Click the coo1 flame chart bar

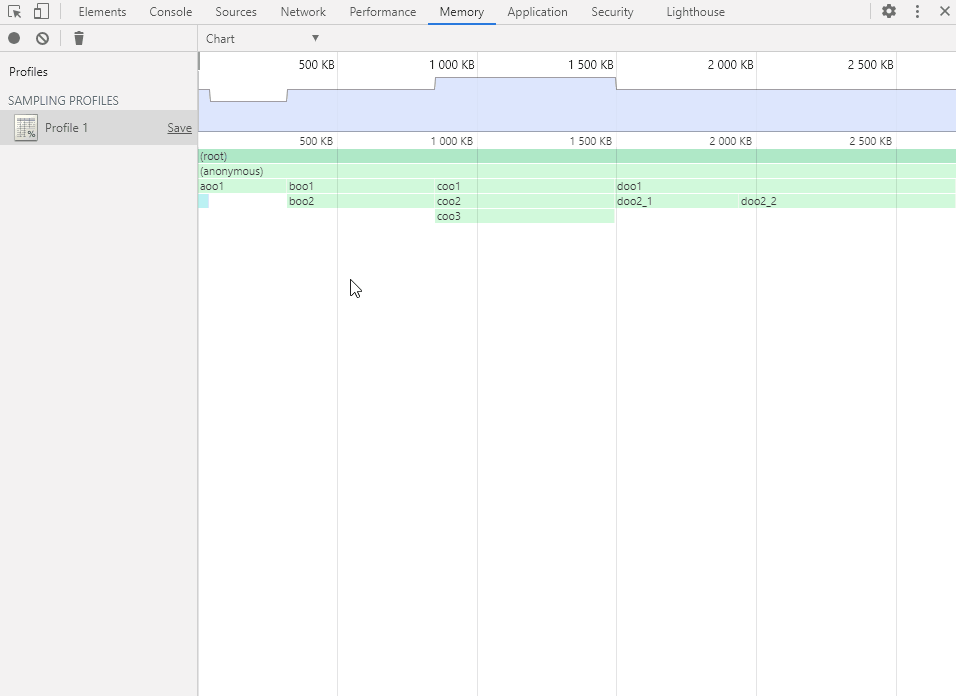[x=524, y=186]
